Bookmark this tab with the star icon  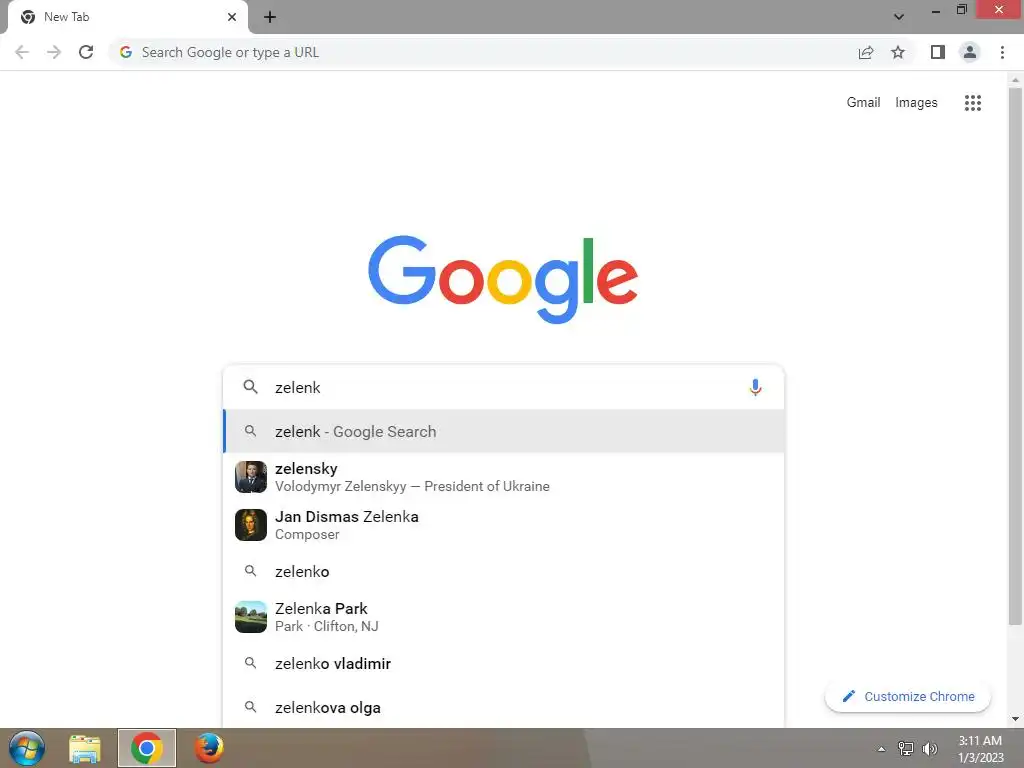point(898,52)
